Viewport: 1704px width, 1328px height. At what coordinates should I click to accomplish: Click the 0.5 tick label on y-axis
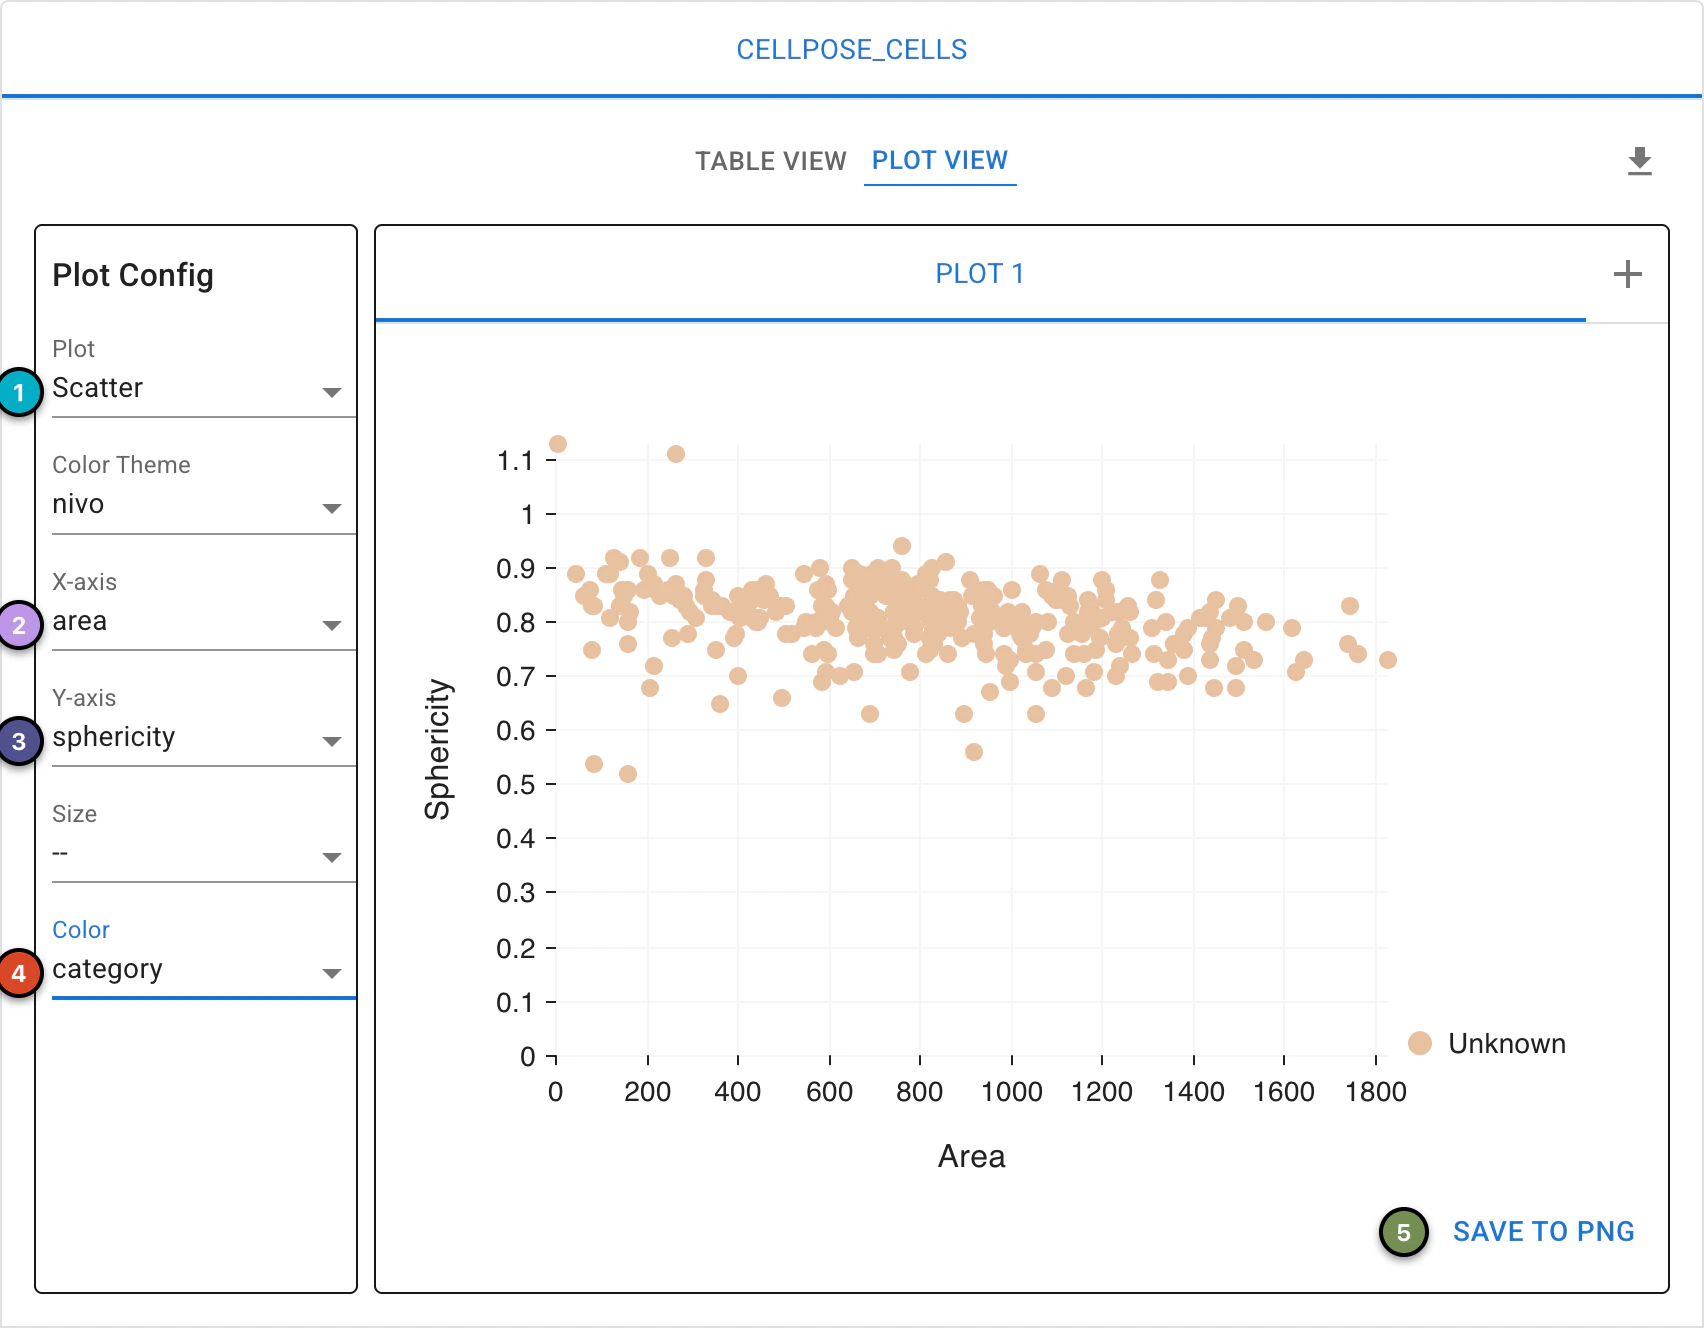click(515, 784)
